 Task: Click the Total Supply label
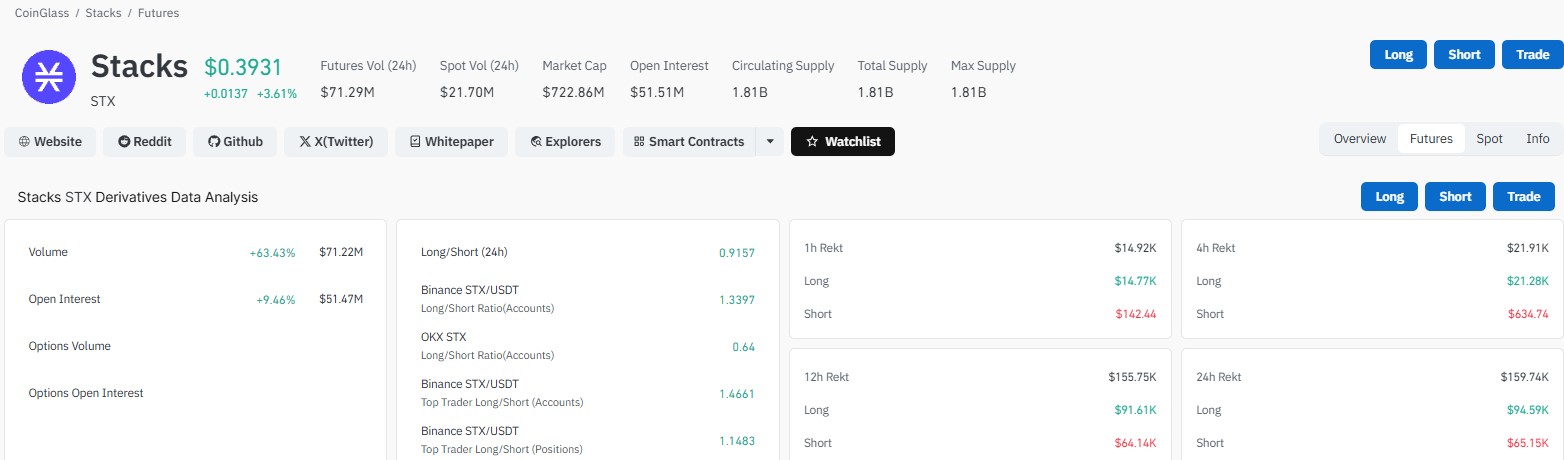[x=893, y=66]
